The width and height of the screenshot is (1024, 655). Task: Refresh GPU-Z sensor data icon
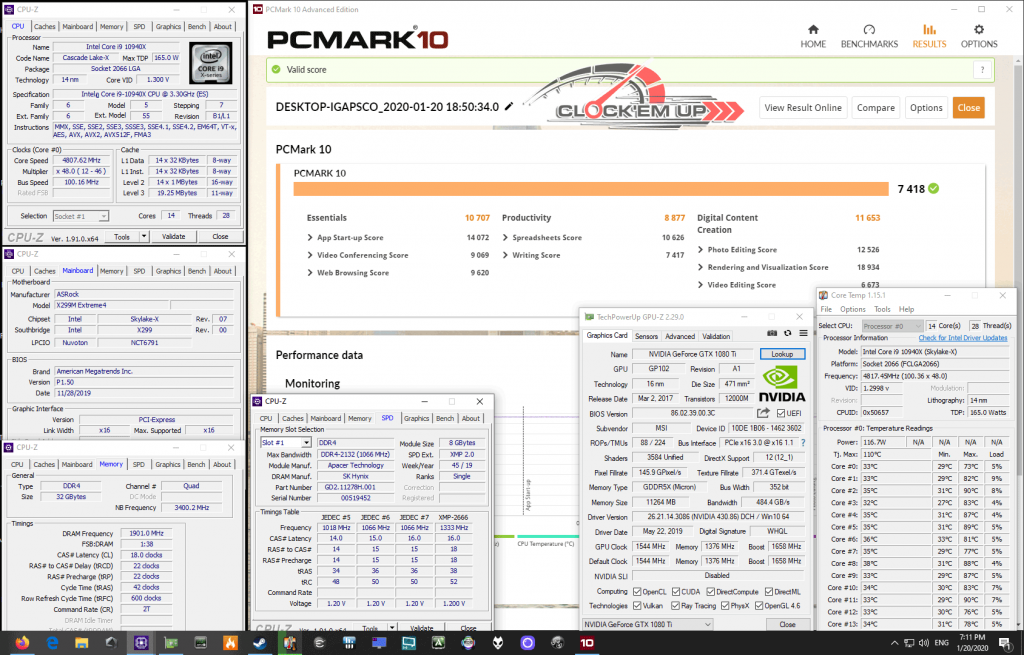pyautogui.click(x=788, y=333)
